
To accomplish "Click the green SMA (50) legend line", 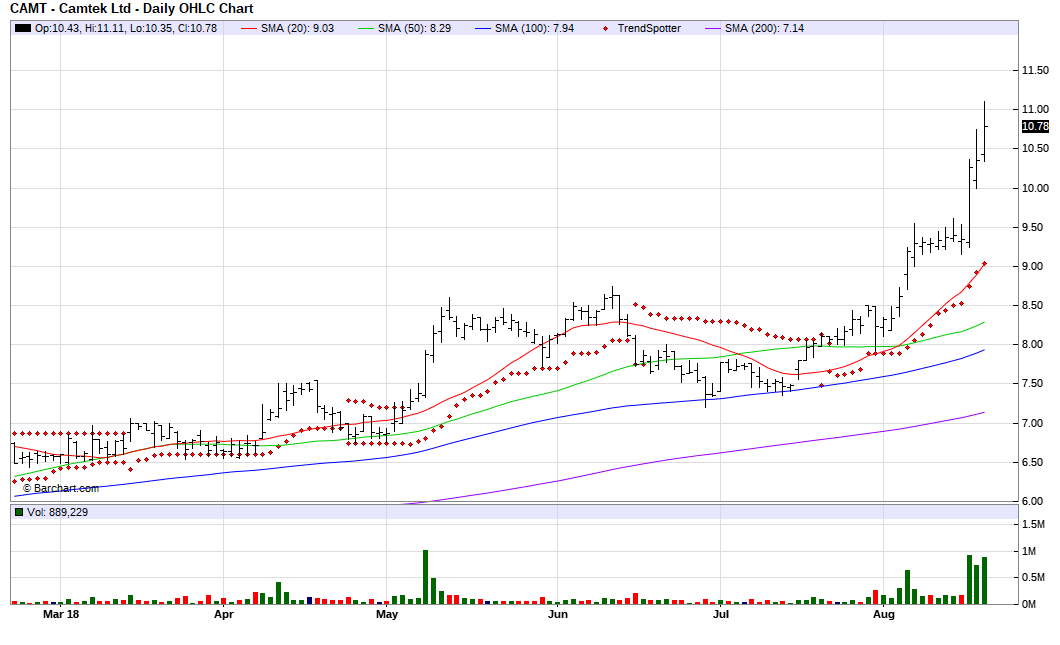I will pyautogui.click(x=366, y=28).
